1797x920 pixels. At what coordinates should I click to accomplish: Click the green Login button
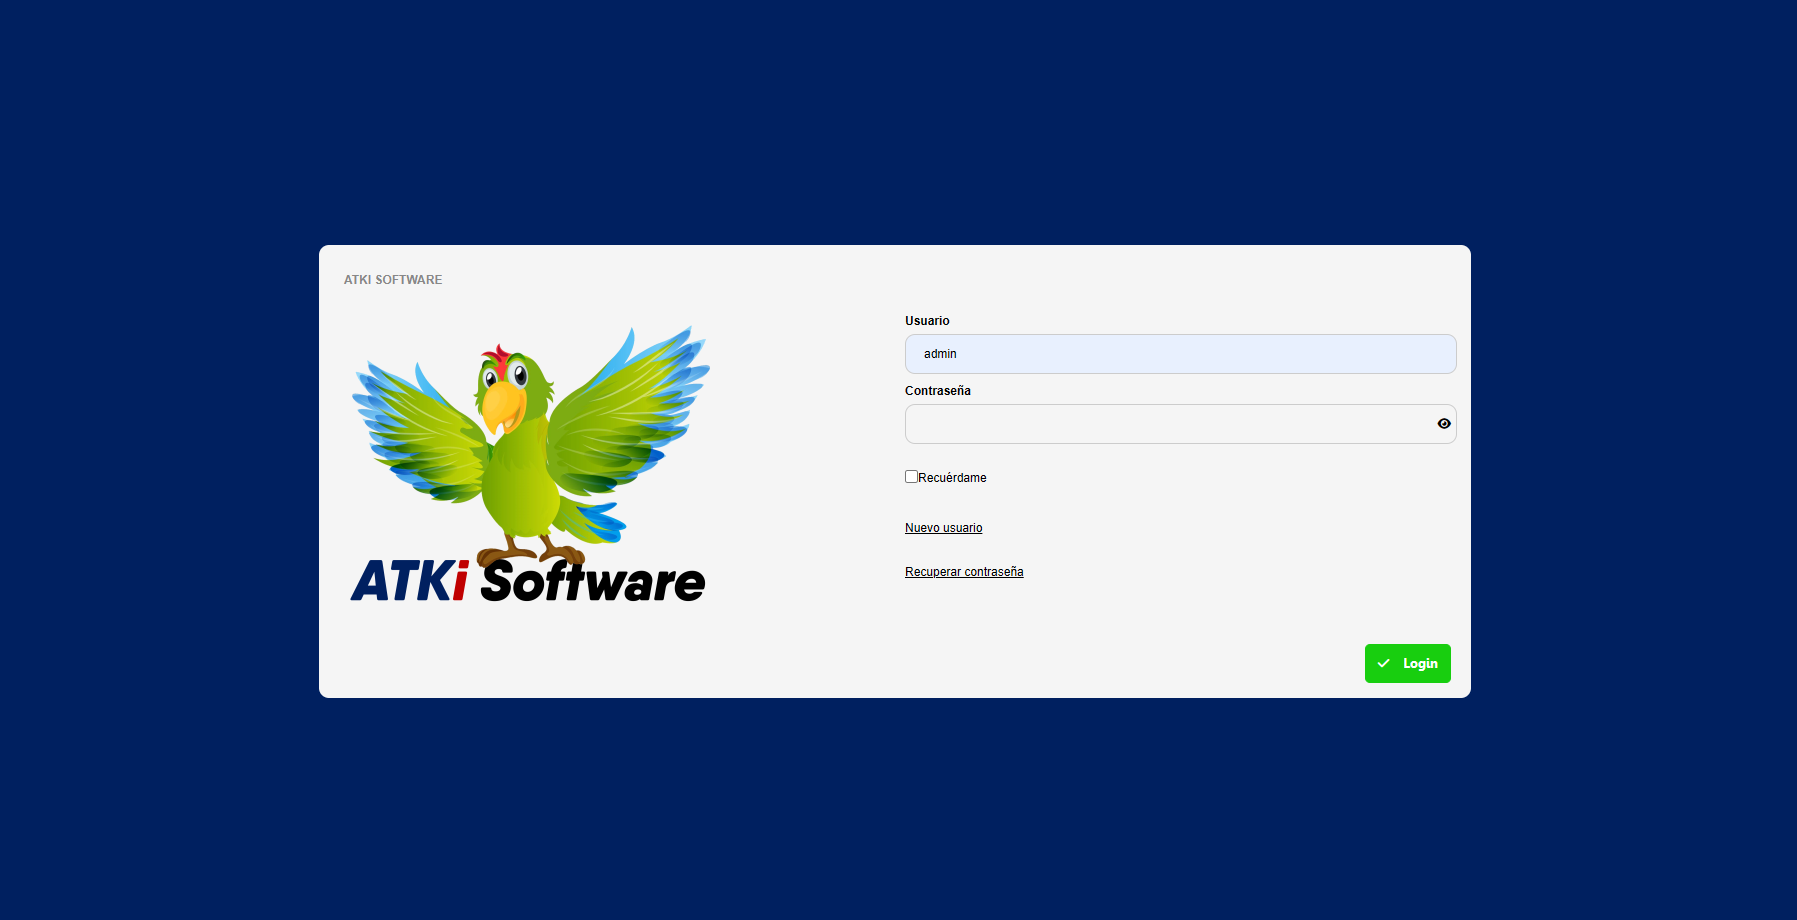tap(1407, 664)
